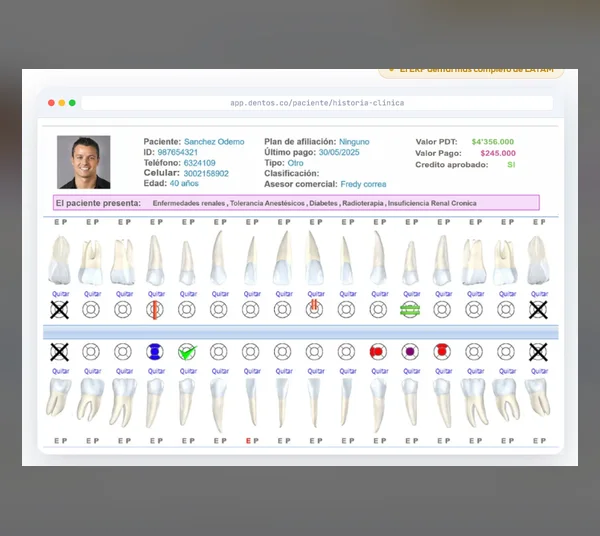Image resolution: width=600 pixels, height=536 pixels.
Task: Click age value 40 años
Action: pyautogui.click(x=184, y=184)
